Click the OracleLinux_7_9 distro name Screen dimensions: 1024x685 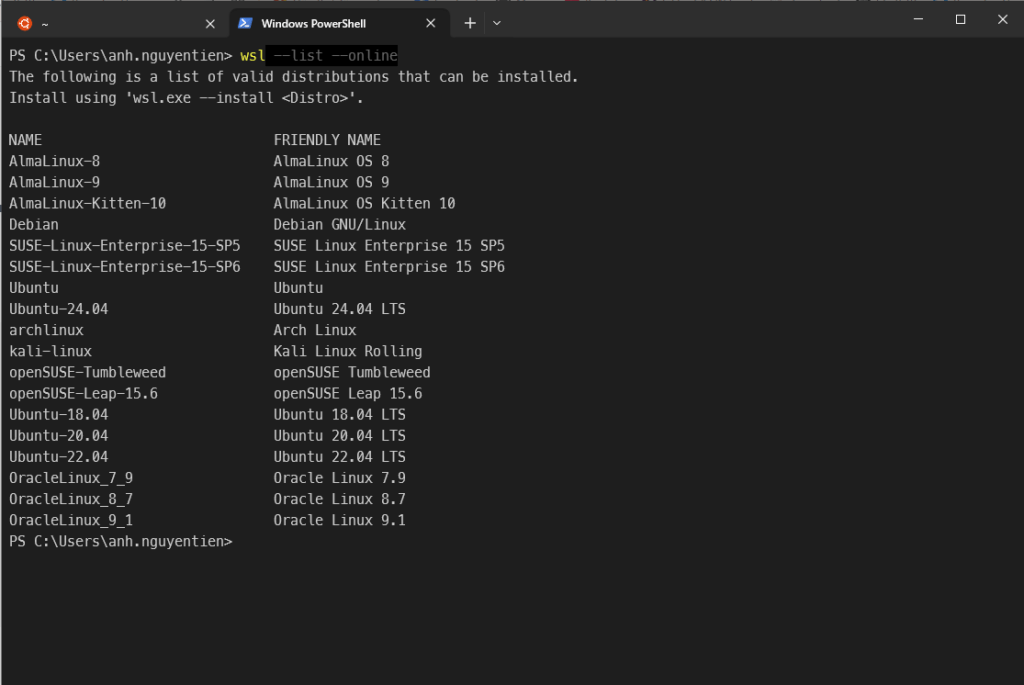71,478
